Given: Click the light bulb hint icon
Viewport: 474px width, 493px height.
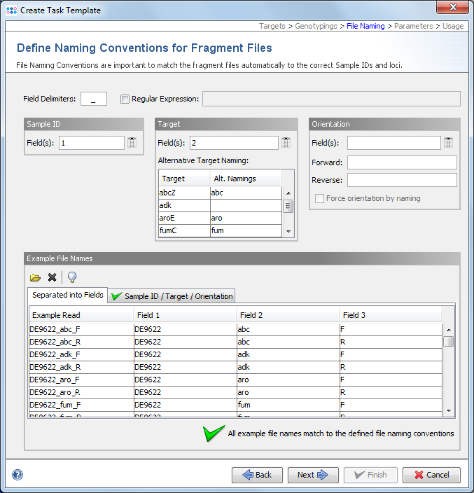Looking at the screenshot, I should coord(72,277).
